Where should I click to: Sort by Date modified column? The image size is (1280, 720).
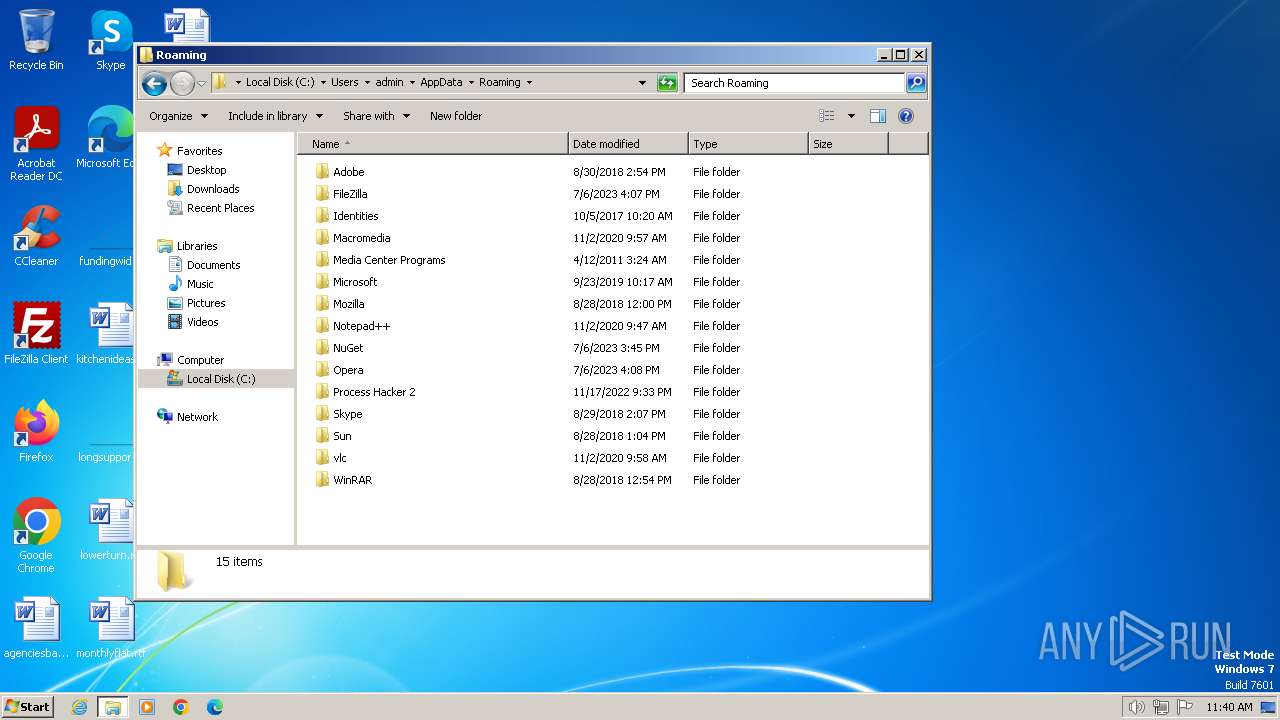[x=628, y=144]
